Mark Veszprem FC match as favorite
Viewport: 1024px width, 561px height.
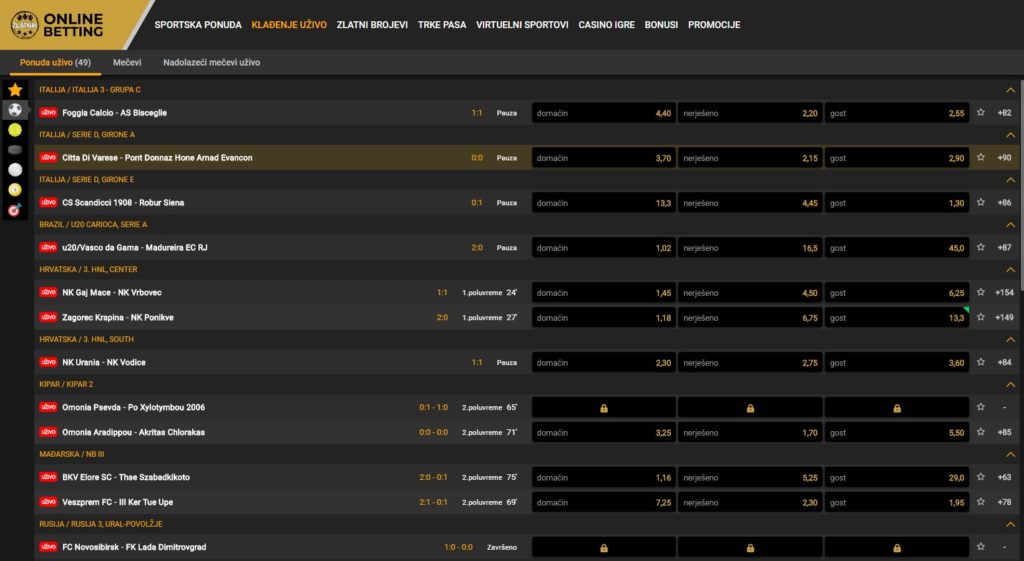tap(981, 502)
